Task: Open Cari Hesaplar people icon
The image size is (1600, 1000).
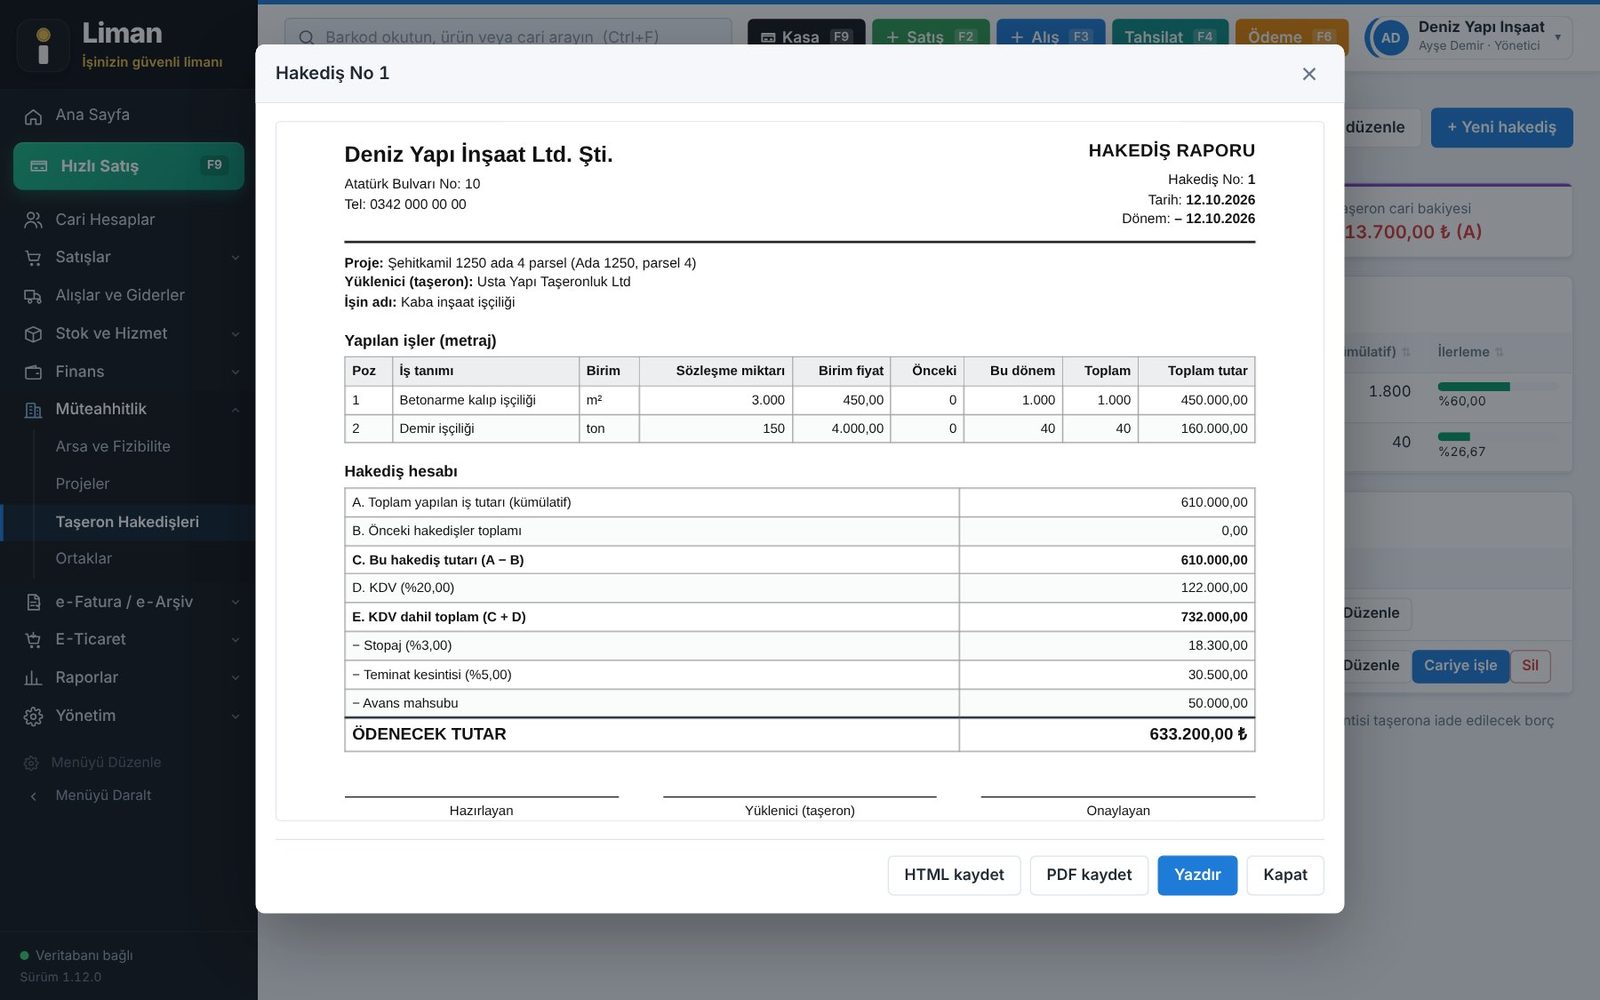Action: tap(33, 220)
